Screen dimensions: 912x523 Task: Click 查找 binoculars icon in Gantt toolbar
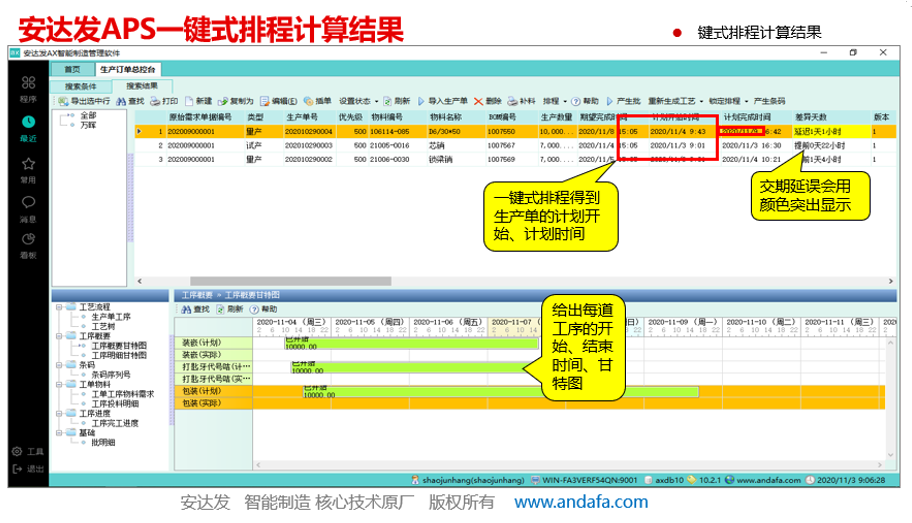[x=186, y=309]
